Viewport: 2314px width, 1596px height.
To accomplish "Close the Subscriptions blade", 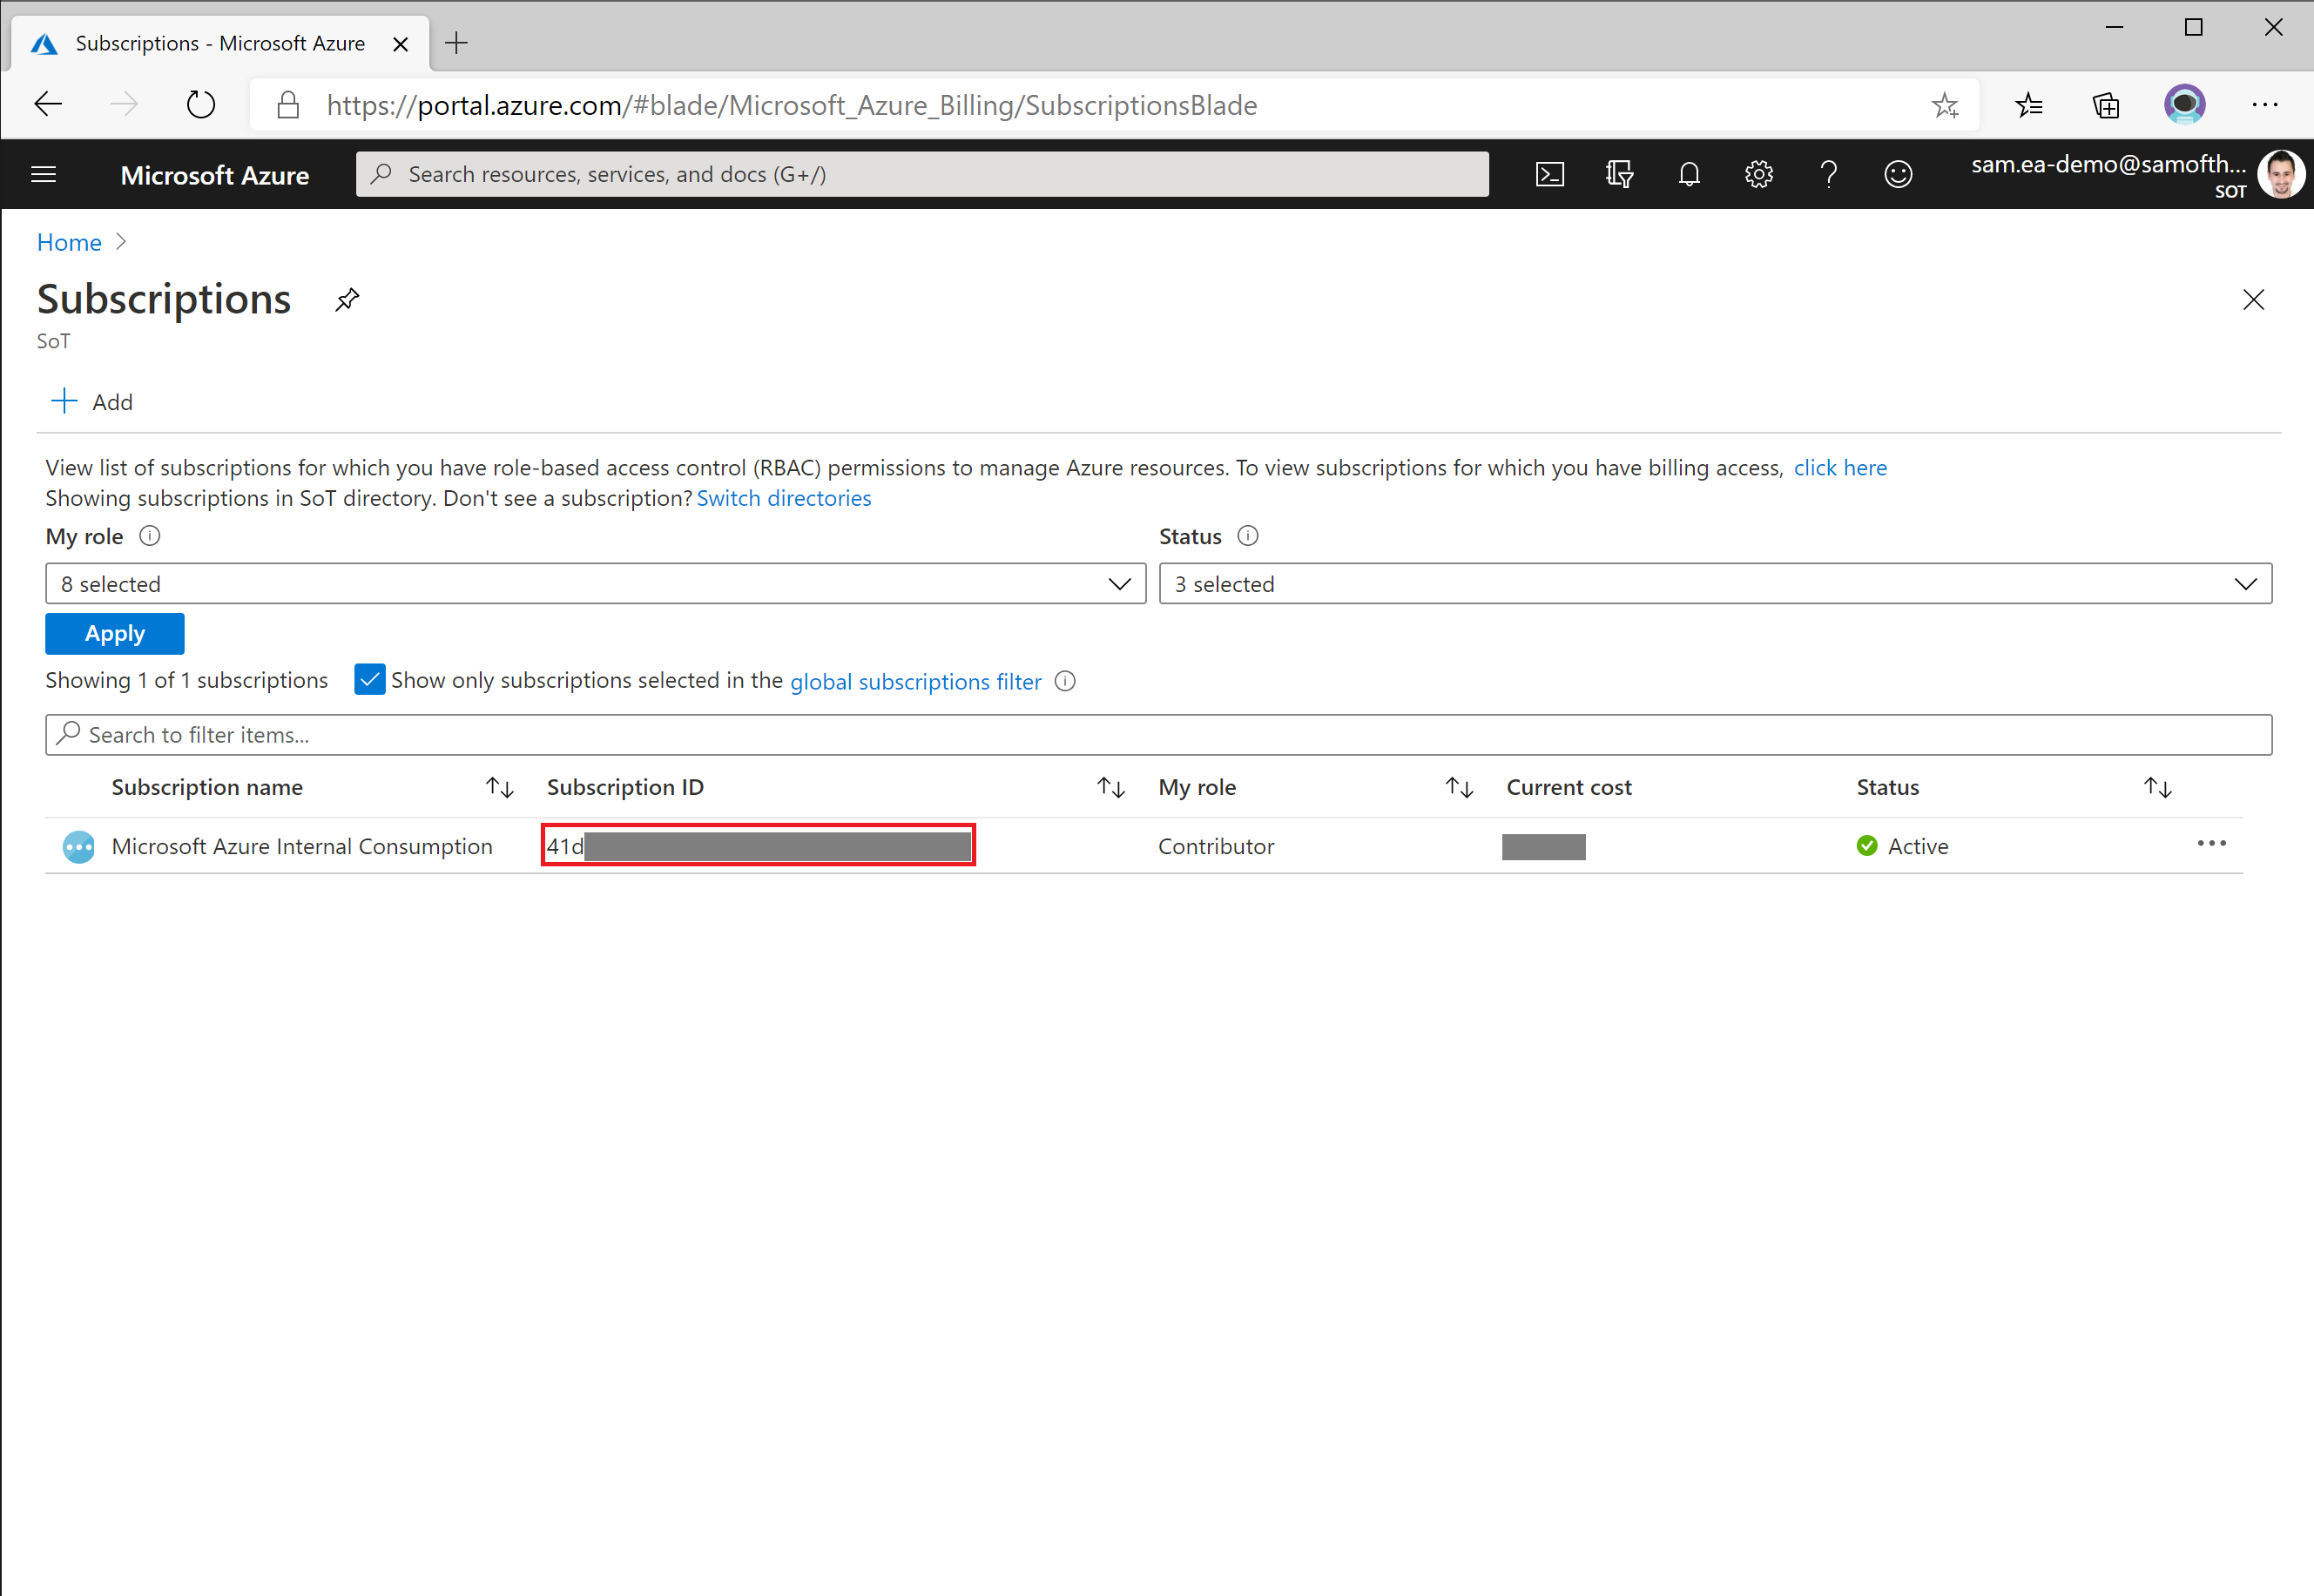I will click(x=2253, y=299).
